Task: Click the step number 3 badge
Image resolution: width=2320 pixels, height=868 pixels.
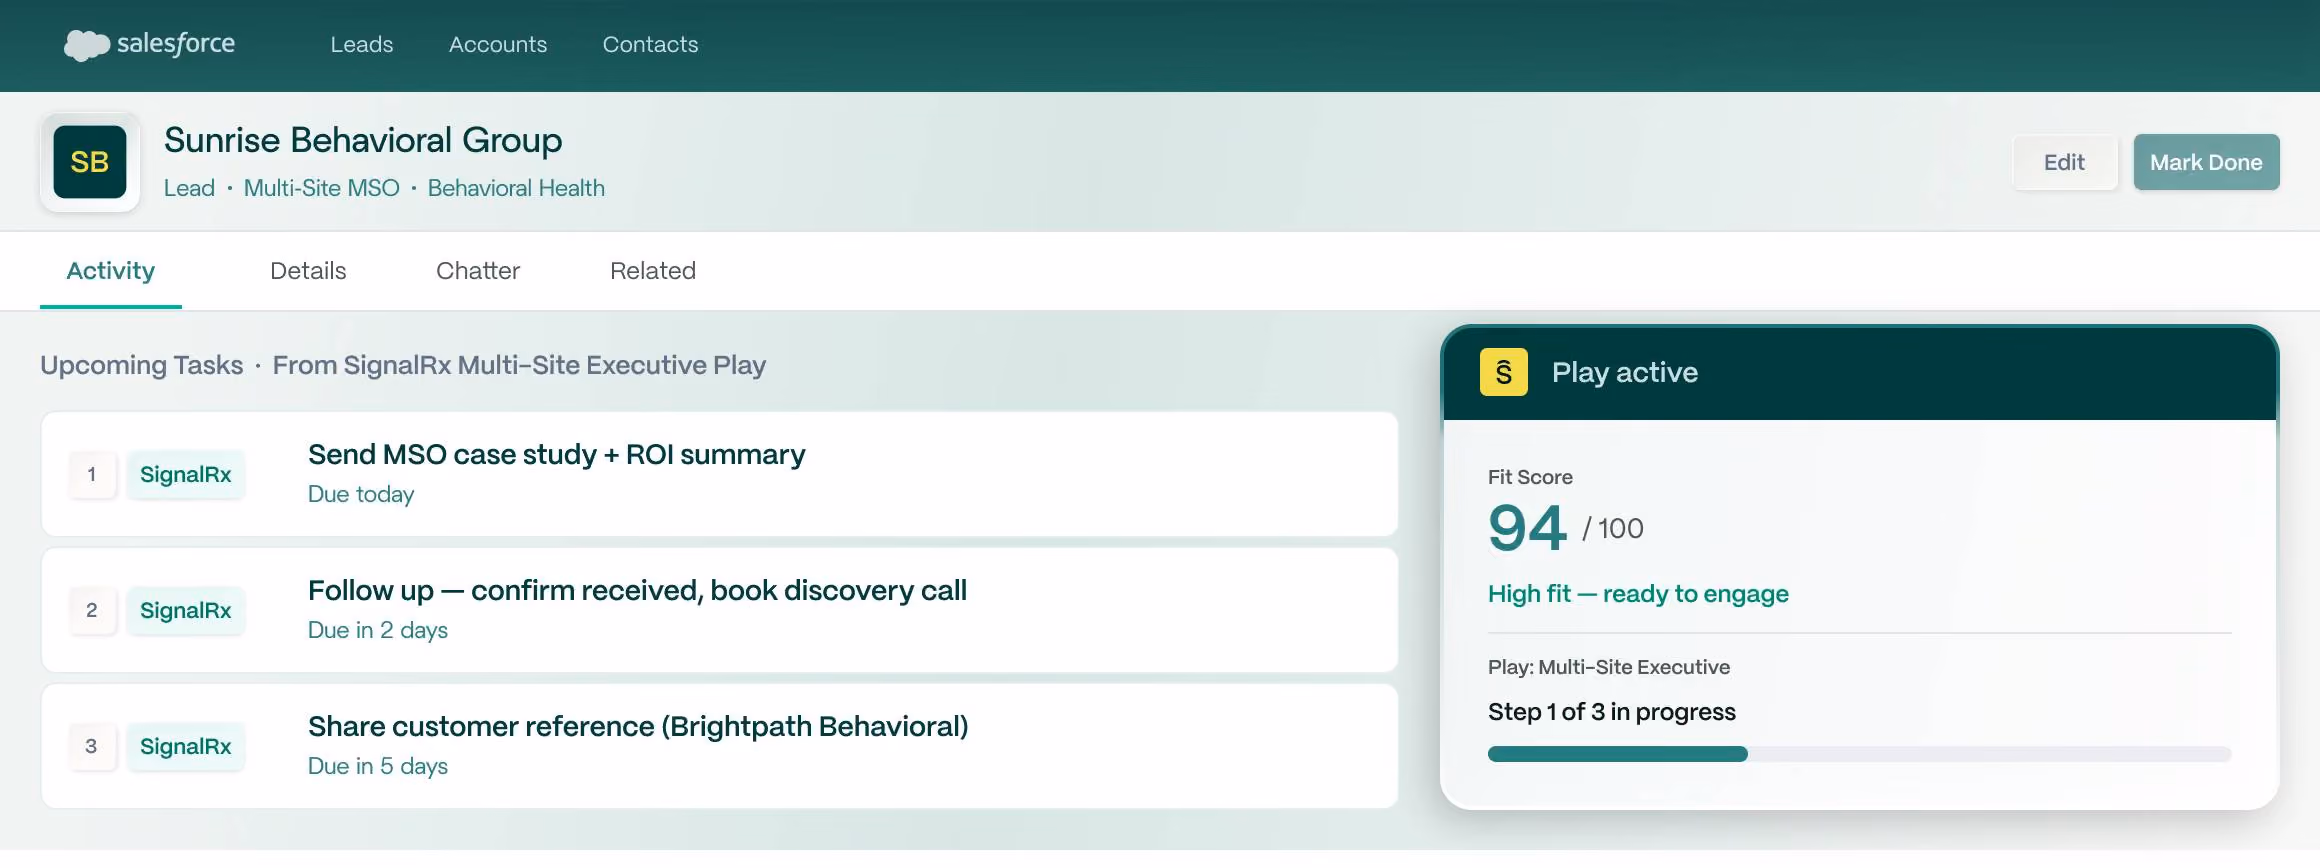Action: click(92, 746)
